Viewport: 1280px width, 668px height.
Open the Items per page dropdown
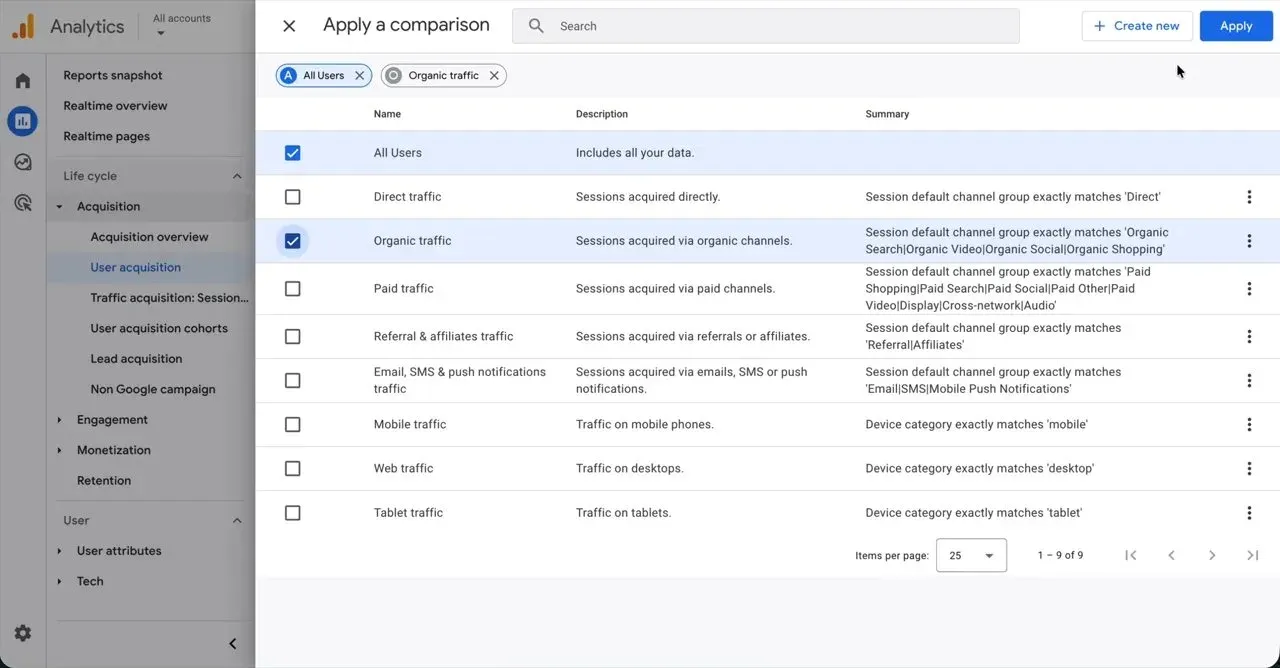coord(971,555)
